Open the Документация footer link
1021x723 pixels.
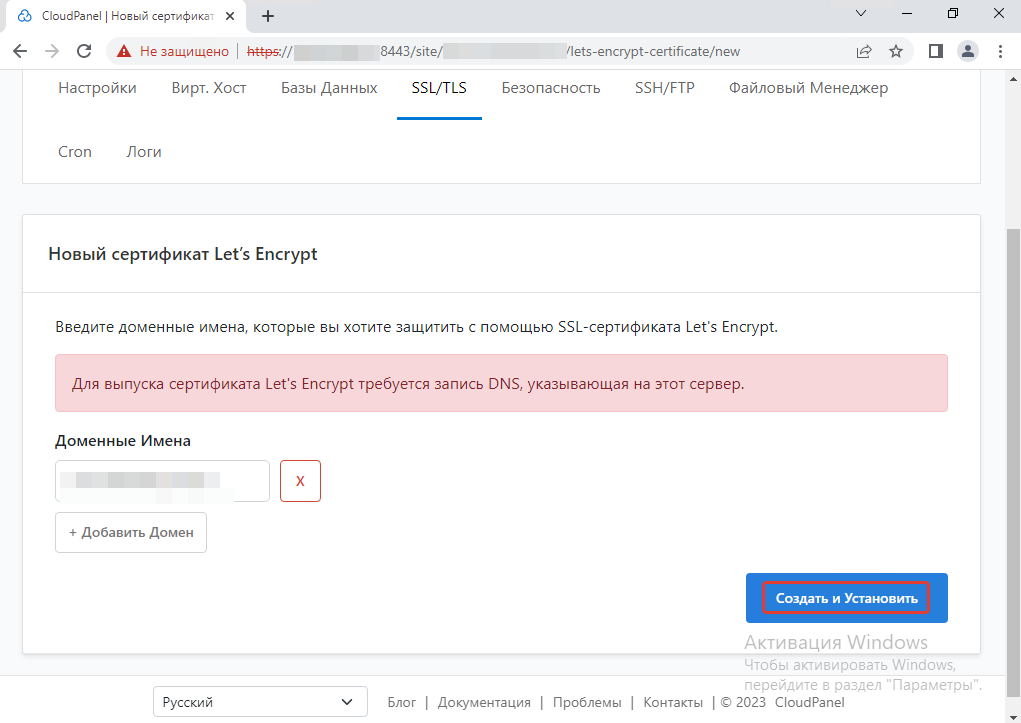pos(484,702)
